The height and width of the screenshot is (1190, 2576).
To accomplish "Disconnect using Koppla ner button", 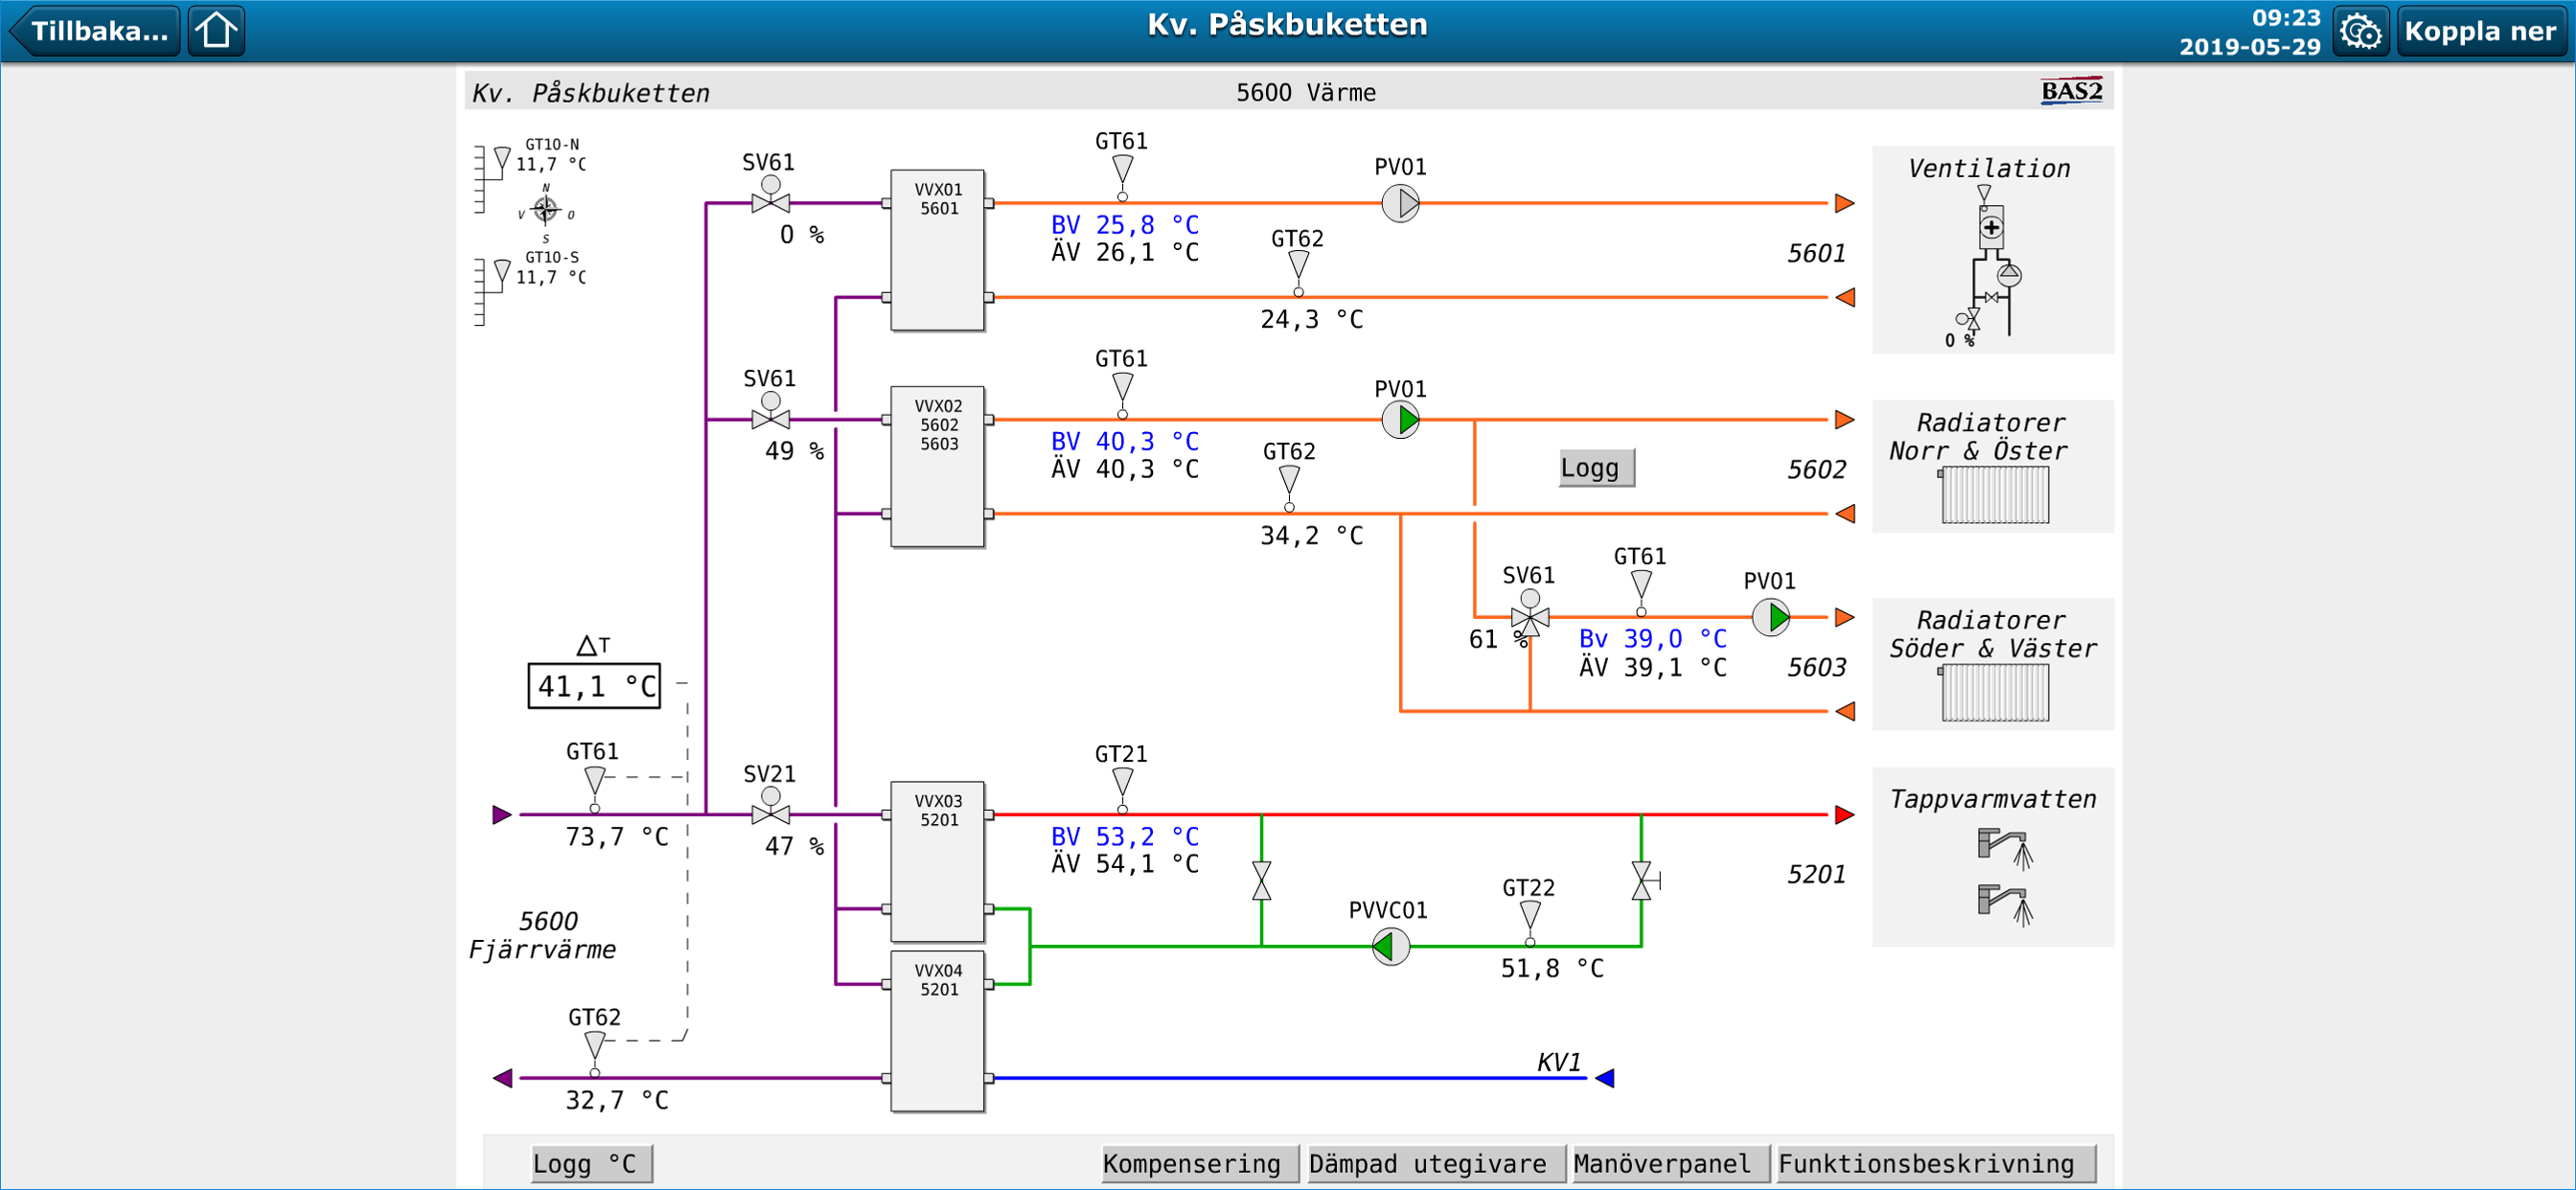I will click(x=2480, y=31).
